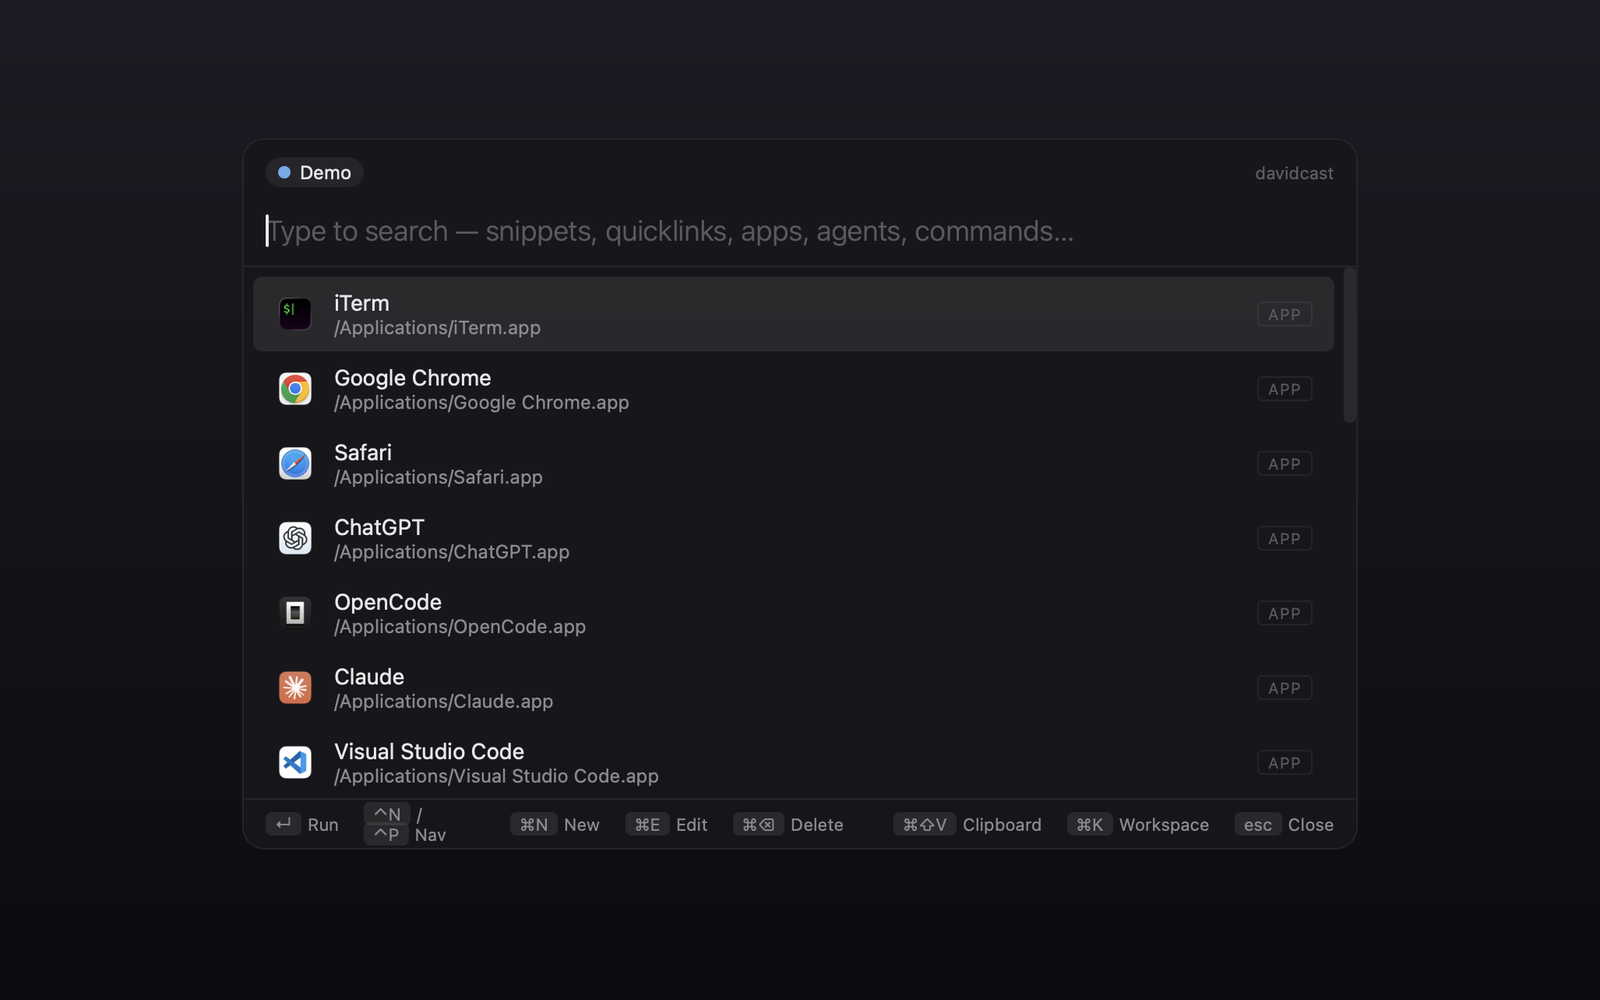This screenshot has width=1600, height=1000.
Task: Click the APP badge on Google Chrome row
Action: [x=1284, y=389]
